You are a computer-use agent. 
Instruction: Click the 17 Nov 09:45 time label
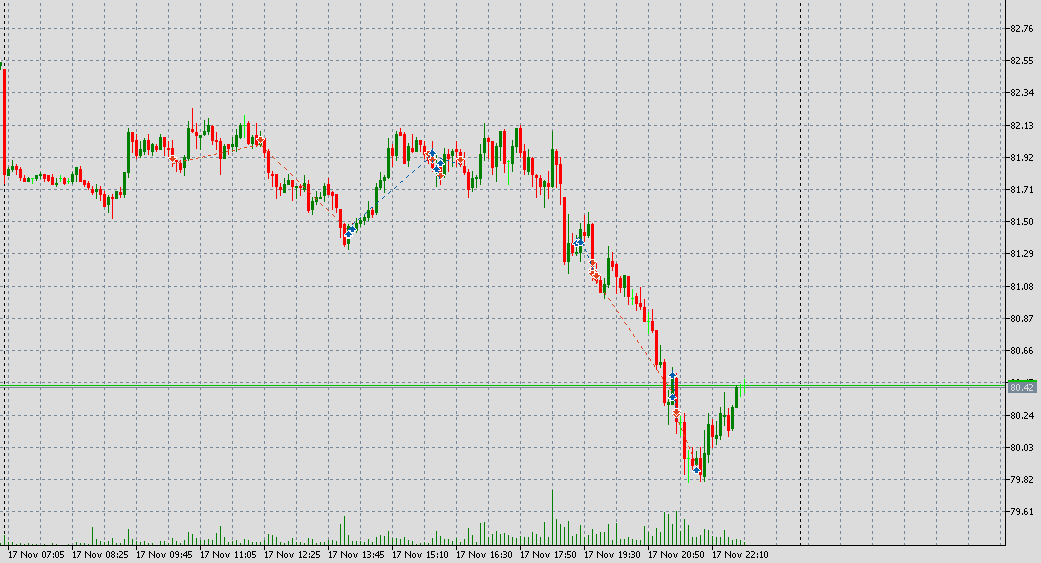pos(164,554)
